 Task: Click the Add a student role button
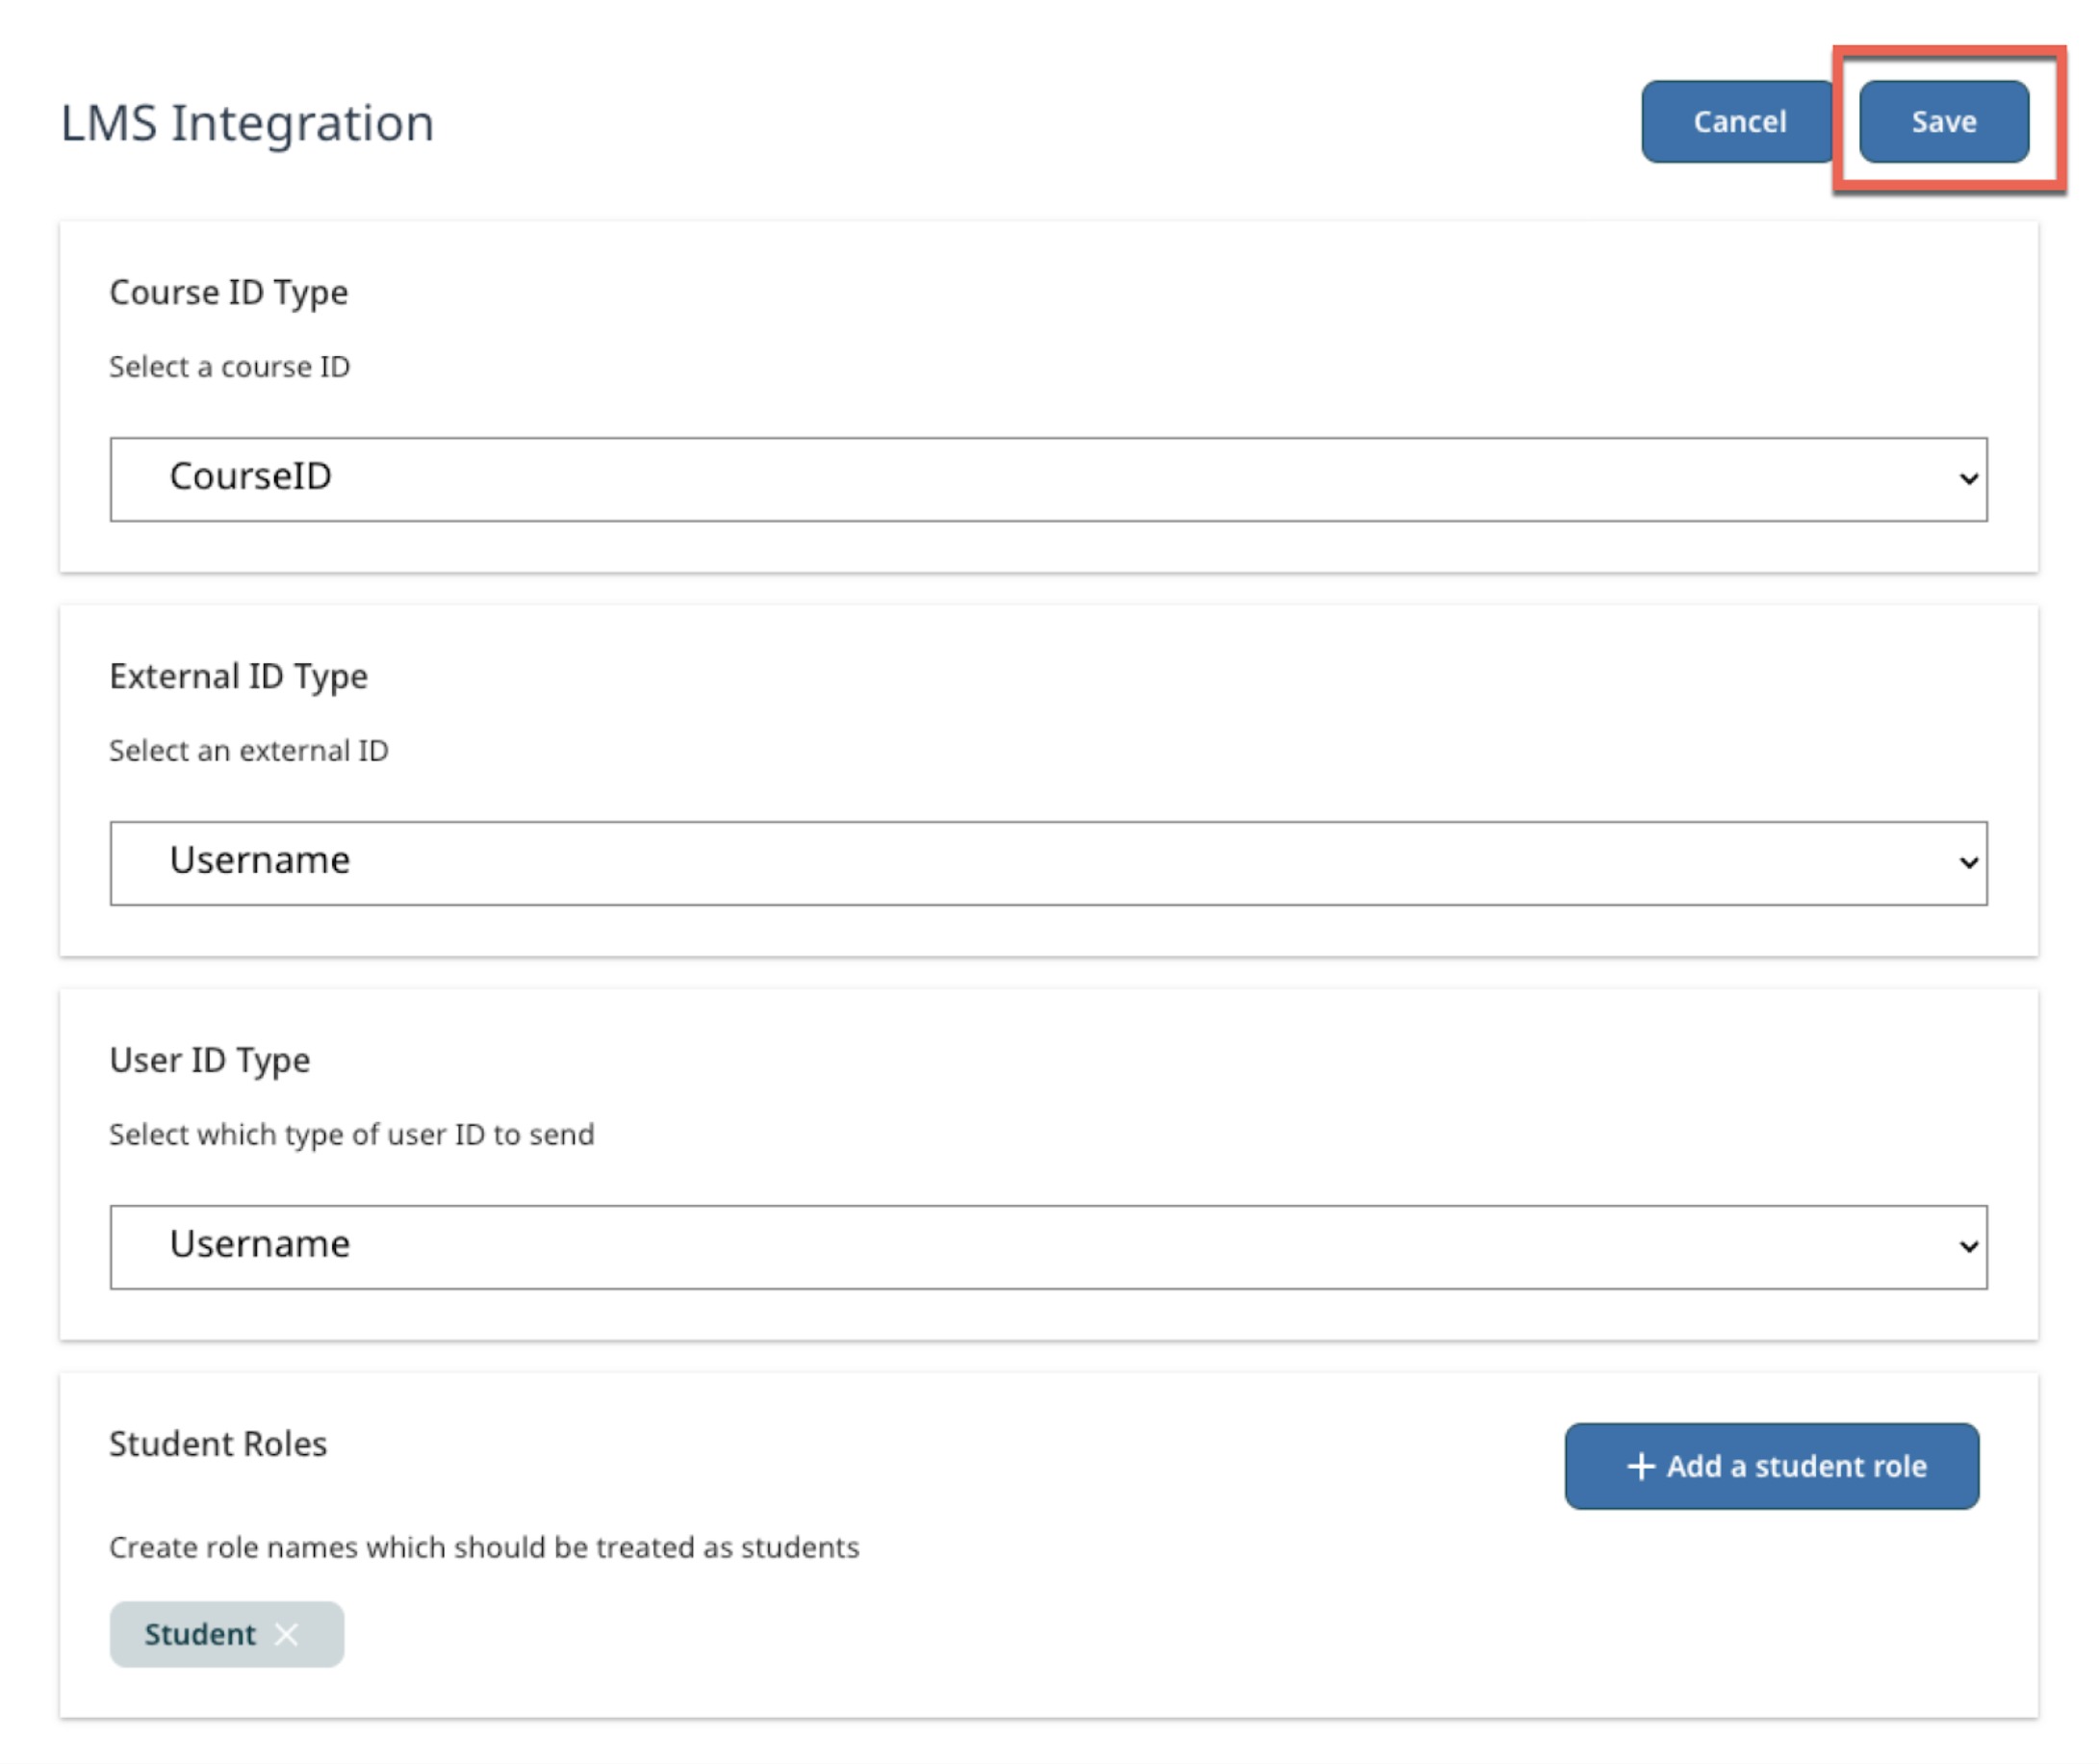click(1771, 1466)
